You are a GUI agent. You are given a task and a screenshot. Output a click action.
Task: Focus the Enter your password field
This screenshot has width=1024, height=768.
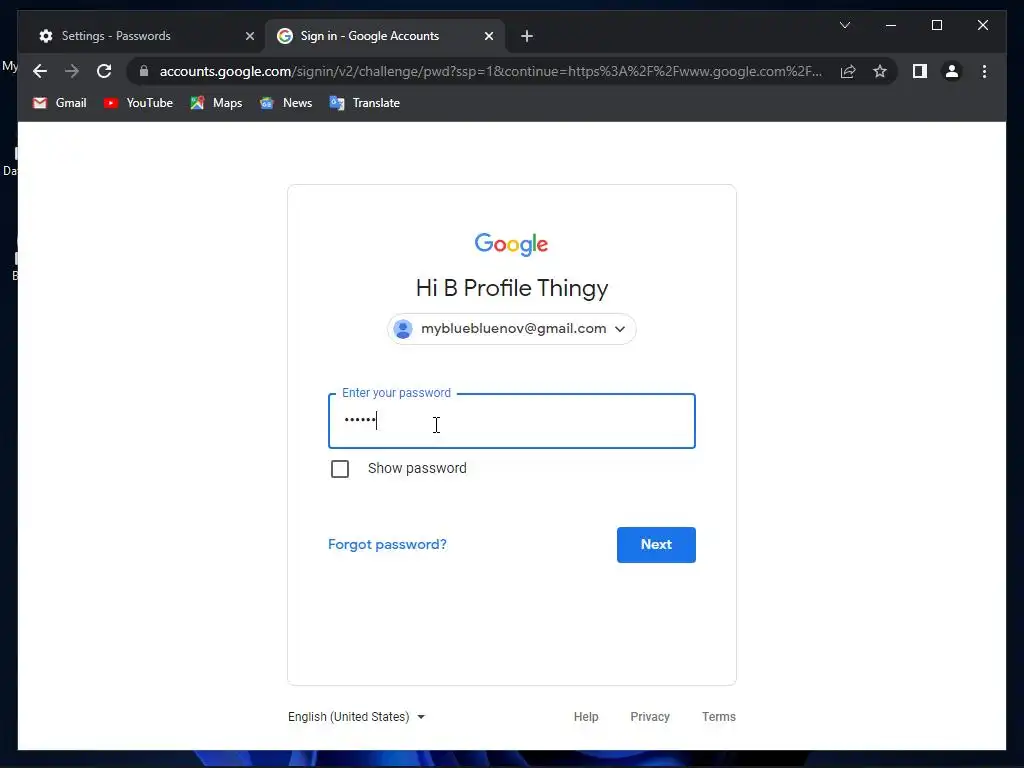coord(511,421)
